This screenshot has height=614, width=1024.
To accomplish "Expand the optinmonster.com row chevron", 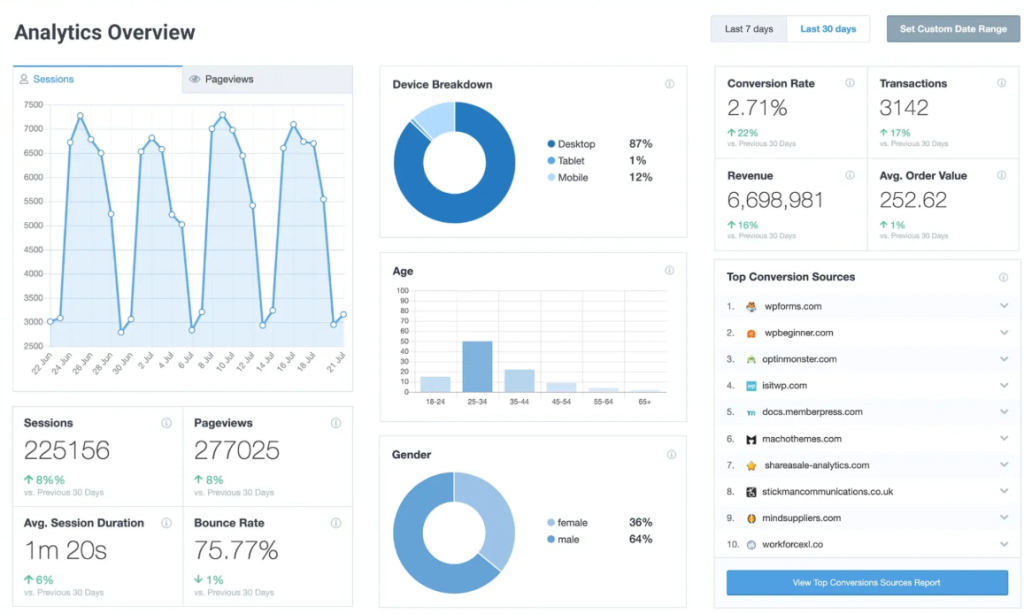I will pyautogui.click(x=1003, y=359).
